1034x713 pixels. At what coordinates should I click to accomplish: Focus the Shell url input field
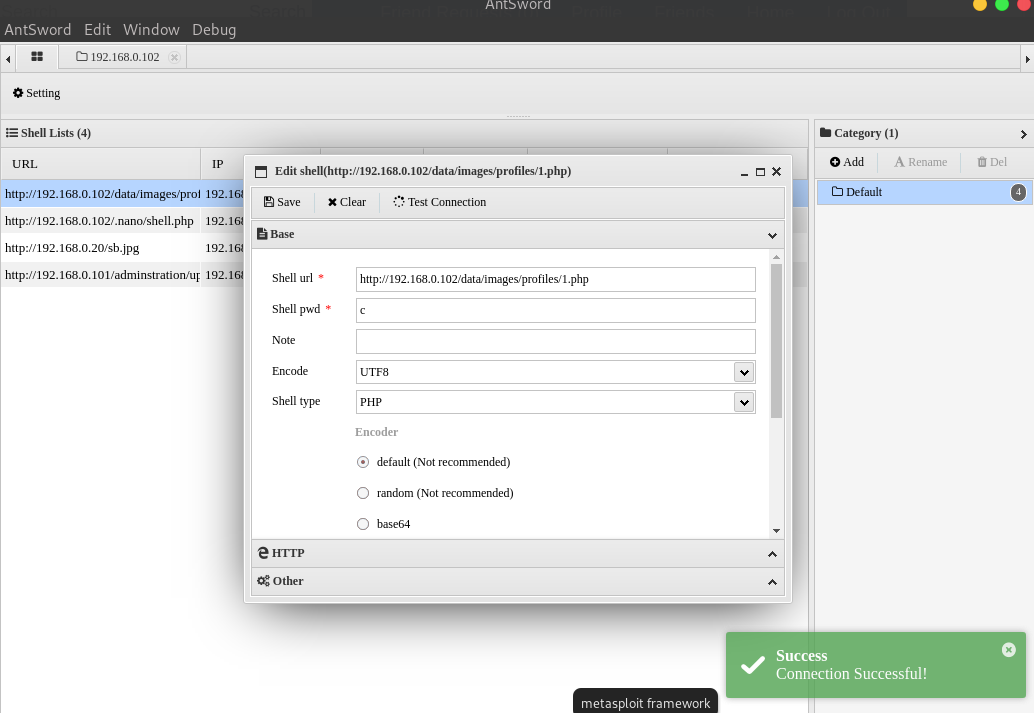pos(555,279)
